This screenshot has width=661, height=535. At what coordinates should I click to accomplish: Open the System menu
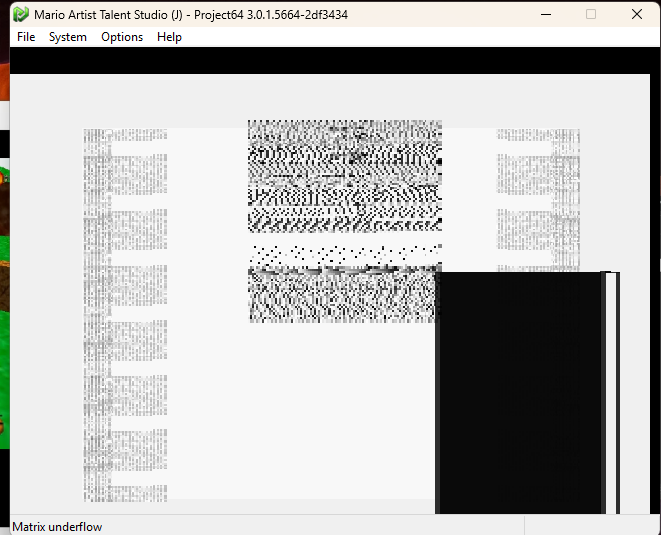tap(68, 37)
